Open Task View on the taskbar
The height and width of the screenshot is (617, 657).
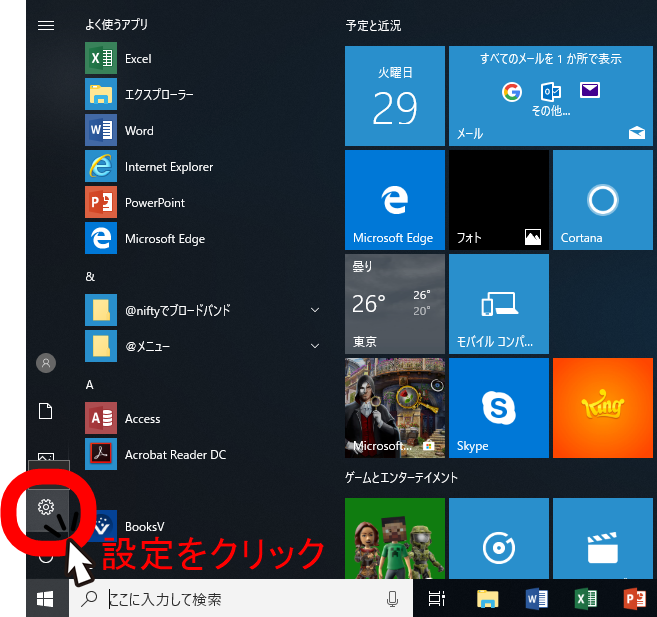pyautogui.click(x=437, y=599)
